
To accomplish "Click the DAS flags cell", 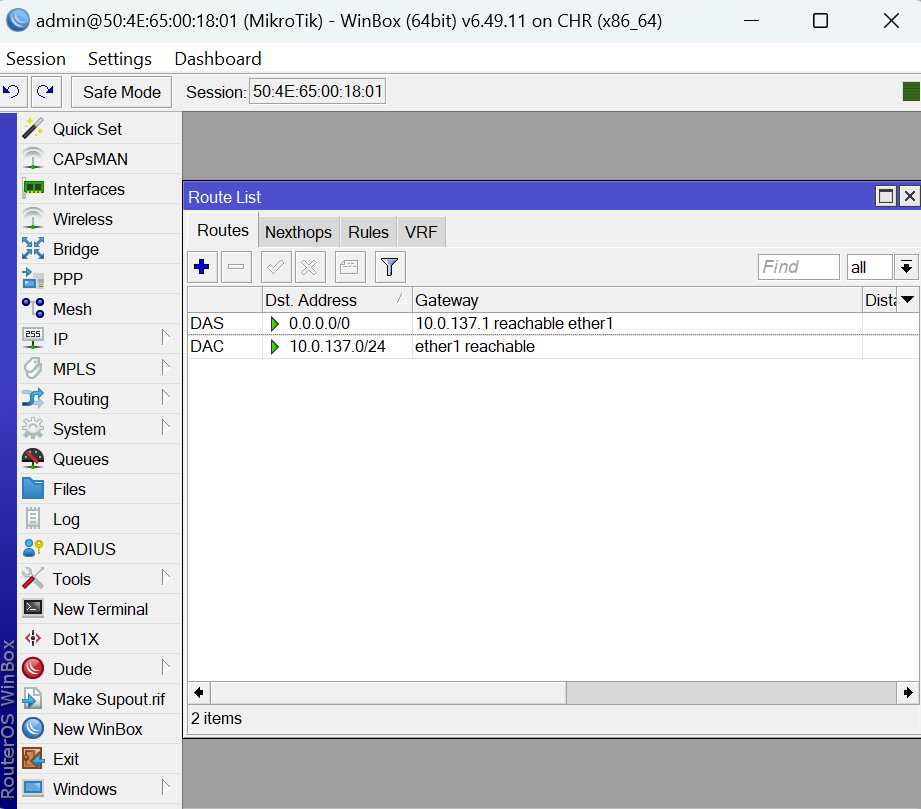I will [225, 323].
